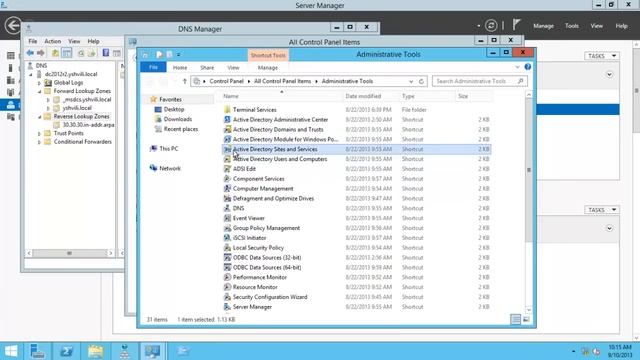Sort by Date modified column header
Image resolution: width=640 pixels, height=360 pixels.
click(x=363, y=96)
